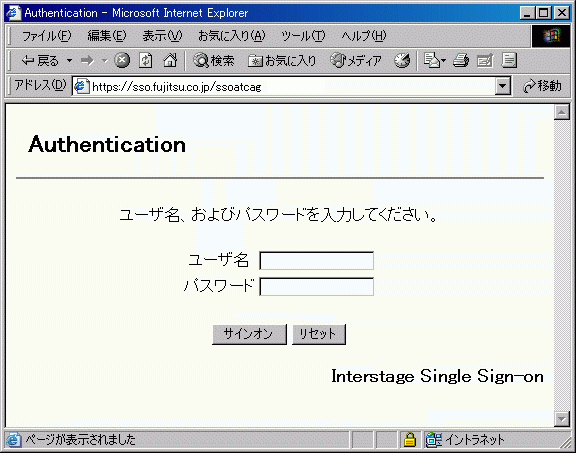This screenshot has height=453, width=576.
Task: Click the IE page icon in status bar
Action: tap(13, 440)
